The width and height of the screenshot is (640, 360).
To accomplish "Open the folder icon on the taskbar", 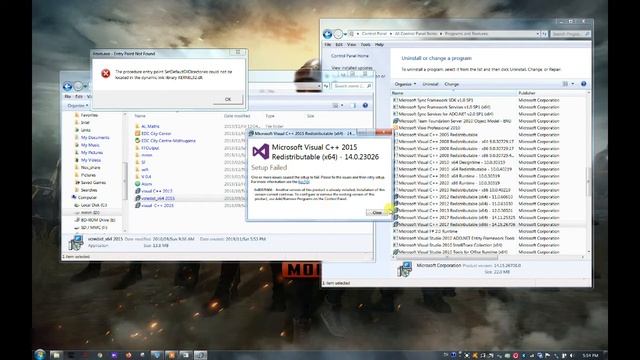I will (56, 355).
